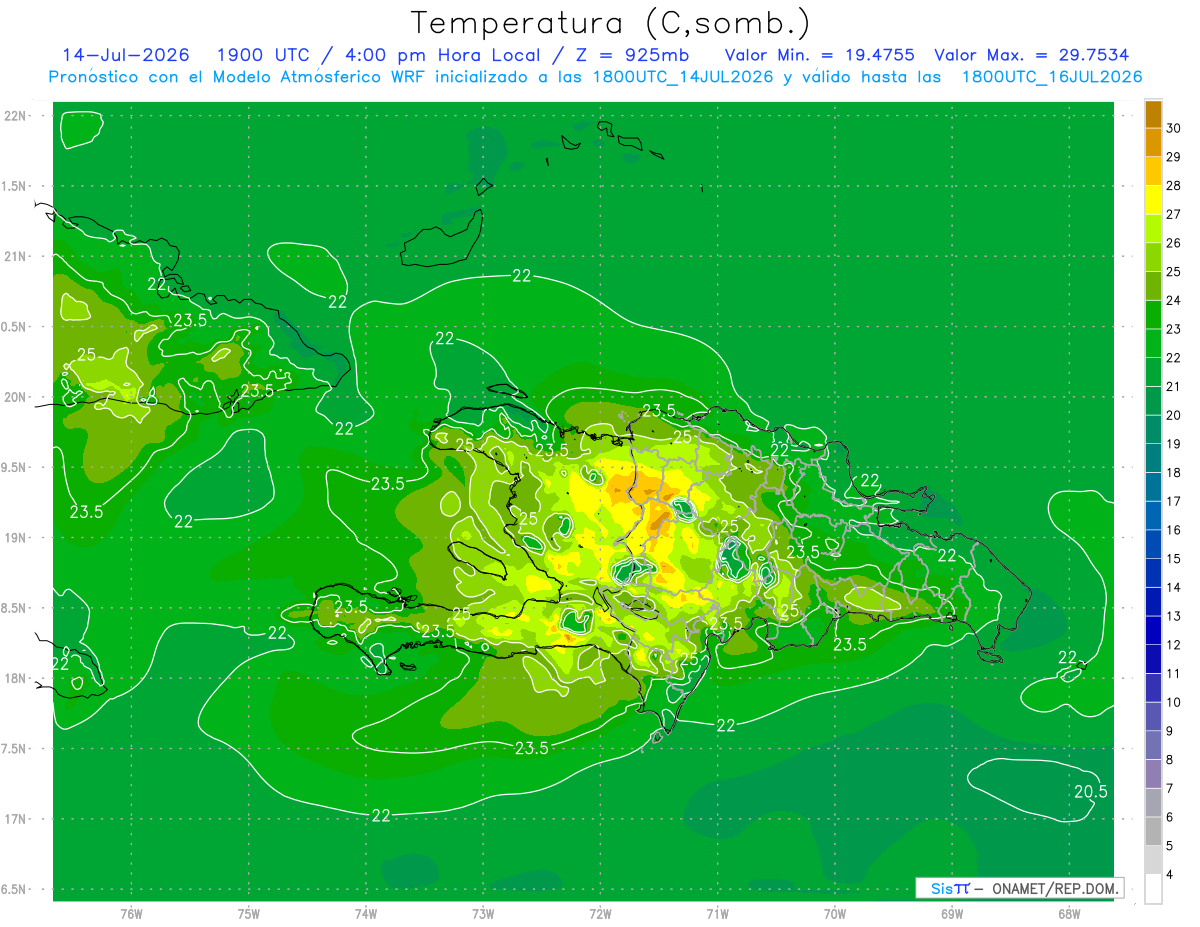The height and width of the screenshot is (927, 1200).
Task: Click the 71W longitude axis label
Action: [x=717, y=914]
